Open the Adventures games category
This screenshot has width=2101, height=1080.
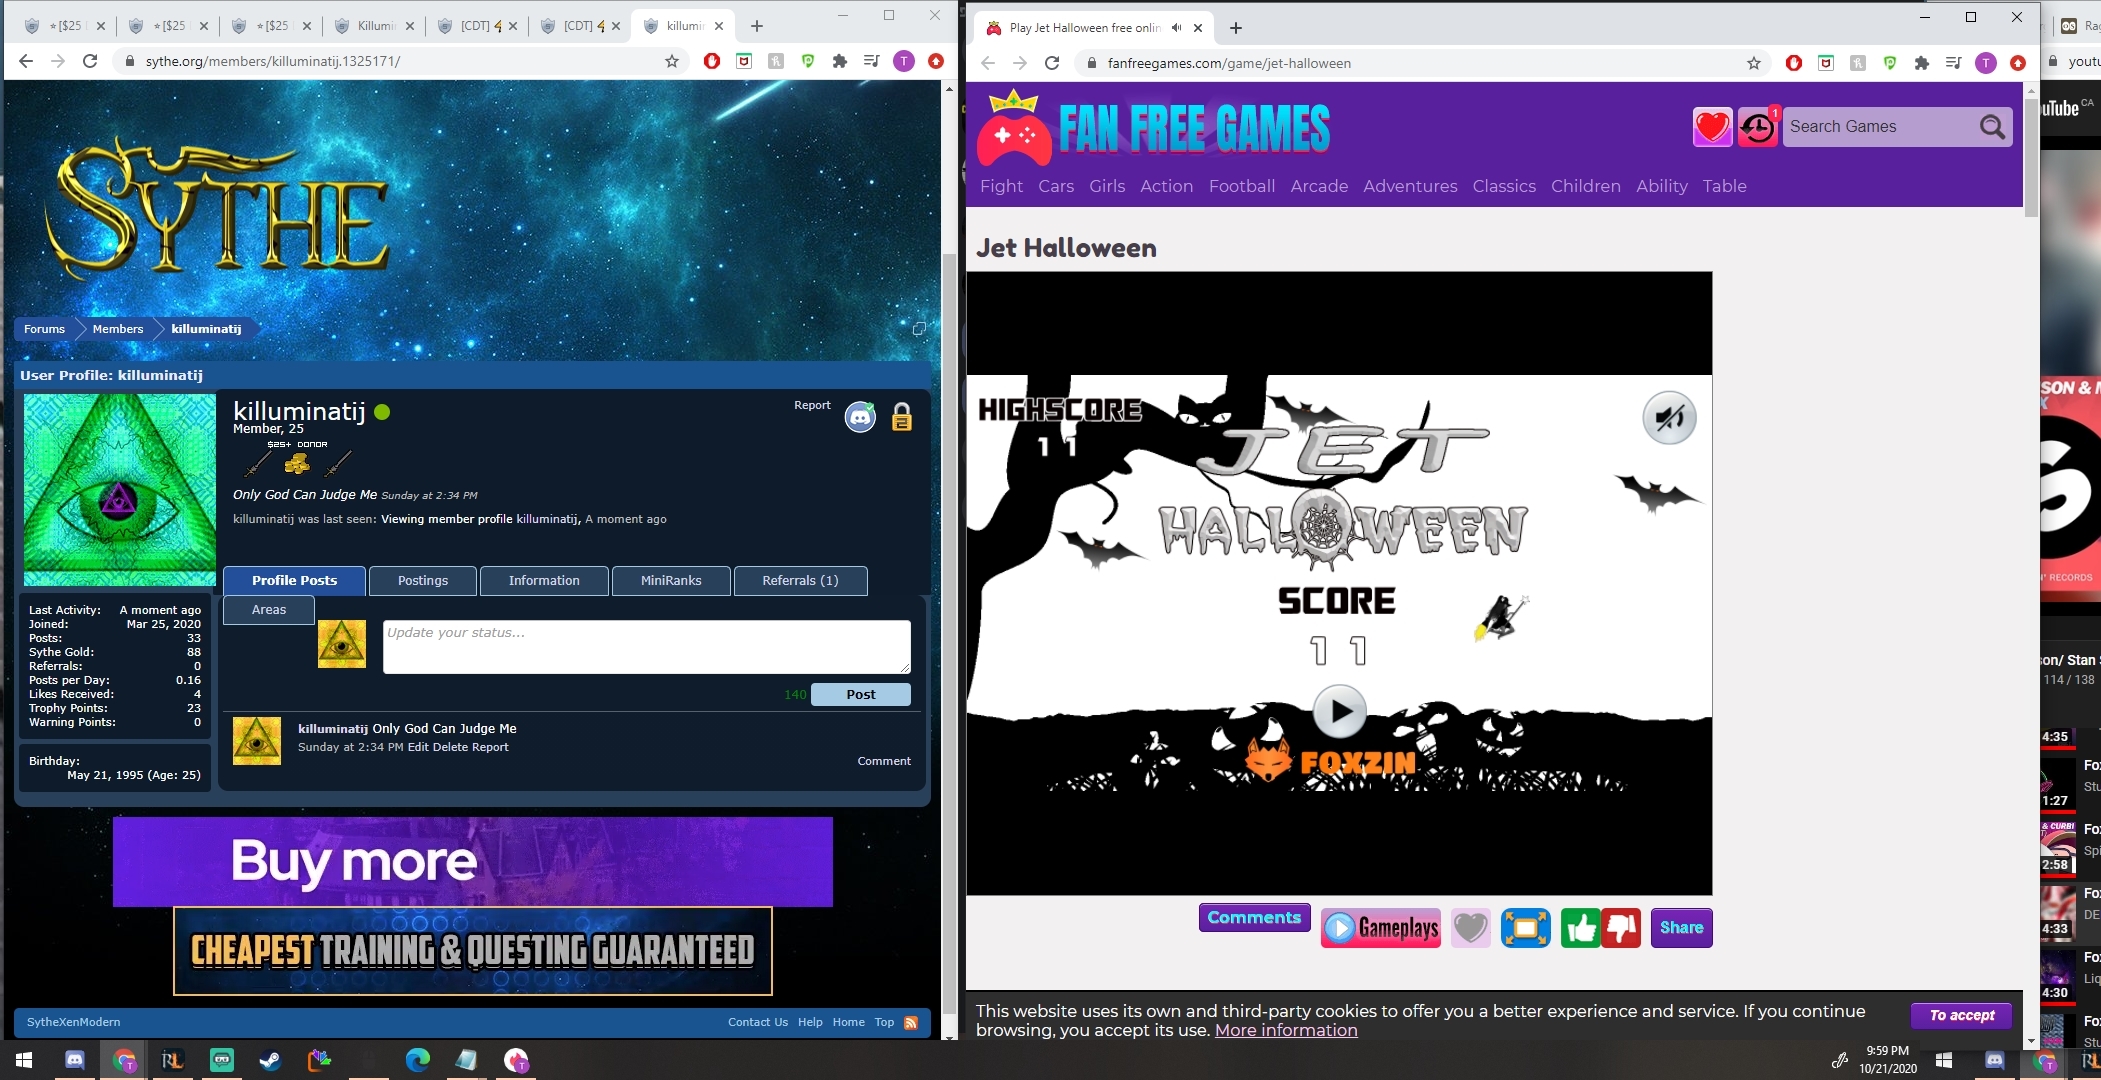point(1410,186)
